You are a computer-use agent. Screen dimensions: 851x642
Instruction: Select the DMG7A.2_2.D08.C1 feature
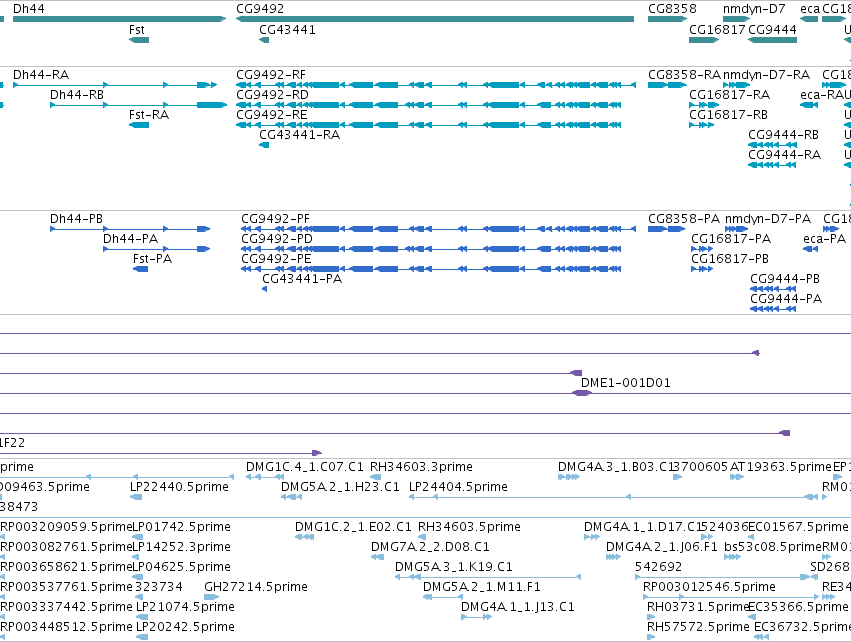pos(377,557)
